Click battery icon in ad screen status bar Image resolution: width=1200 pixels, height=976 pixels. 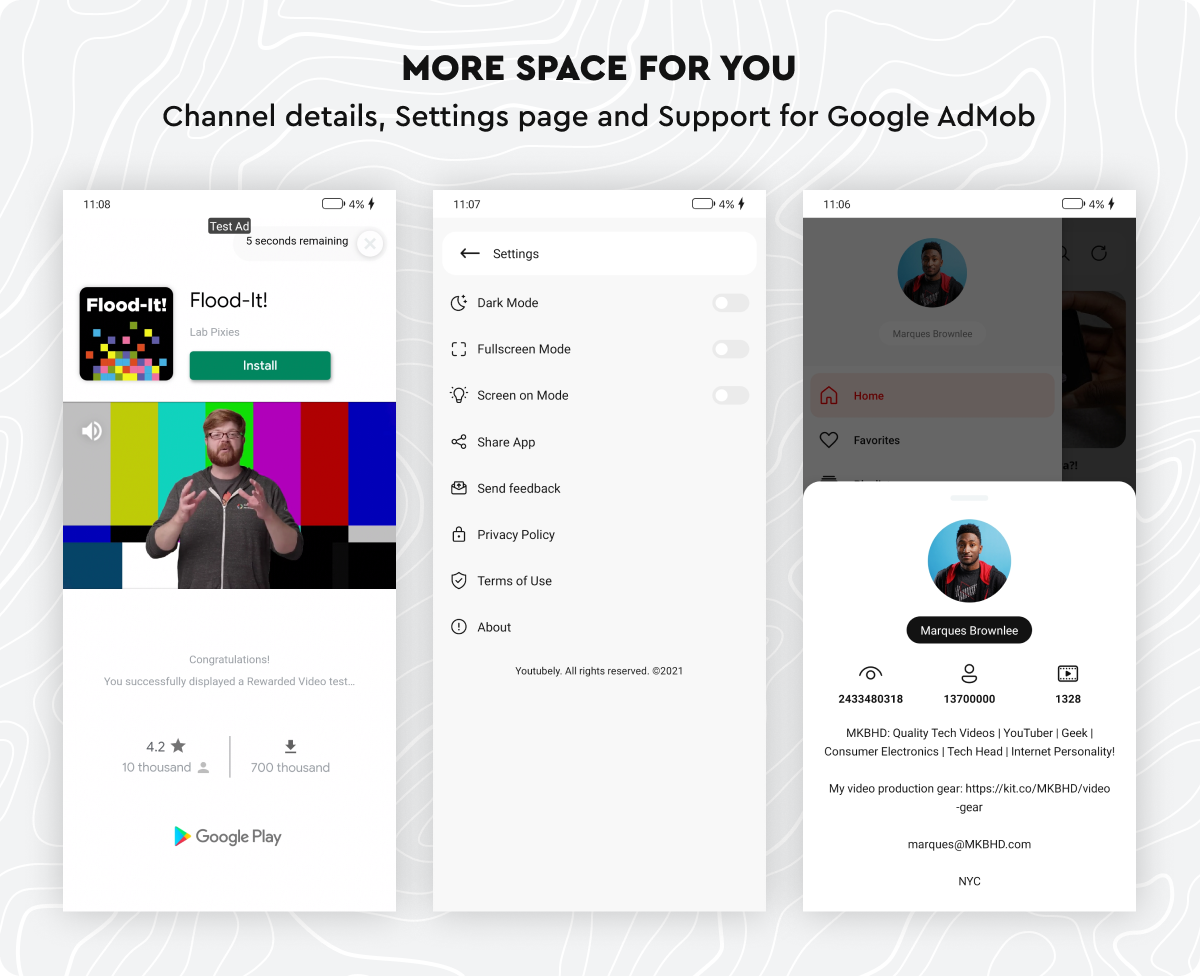333,204
